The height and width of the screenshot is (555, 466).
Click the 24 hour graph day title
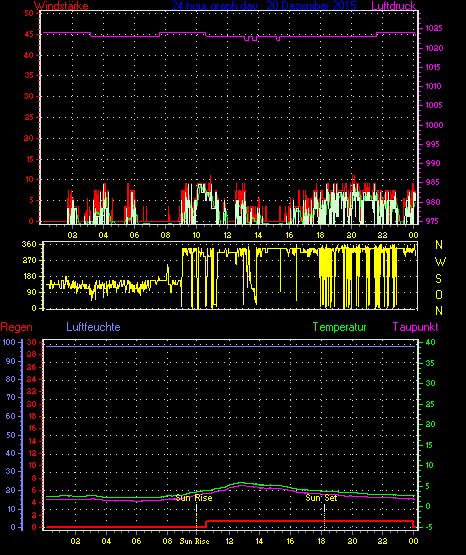[264, 6]
